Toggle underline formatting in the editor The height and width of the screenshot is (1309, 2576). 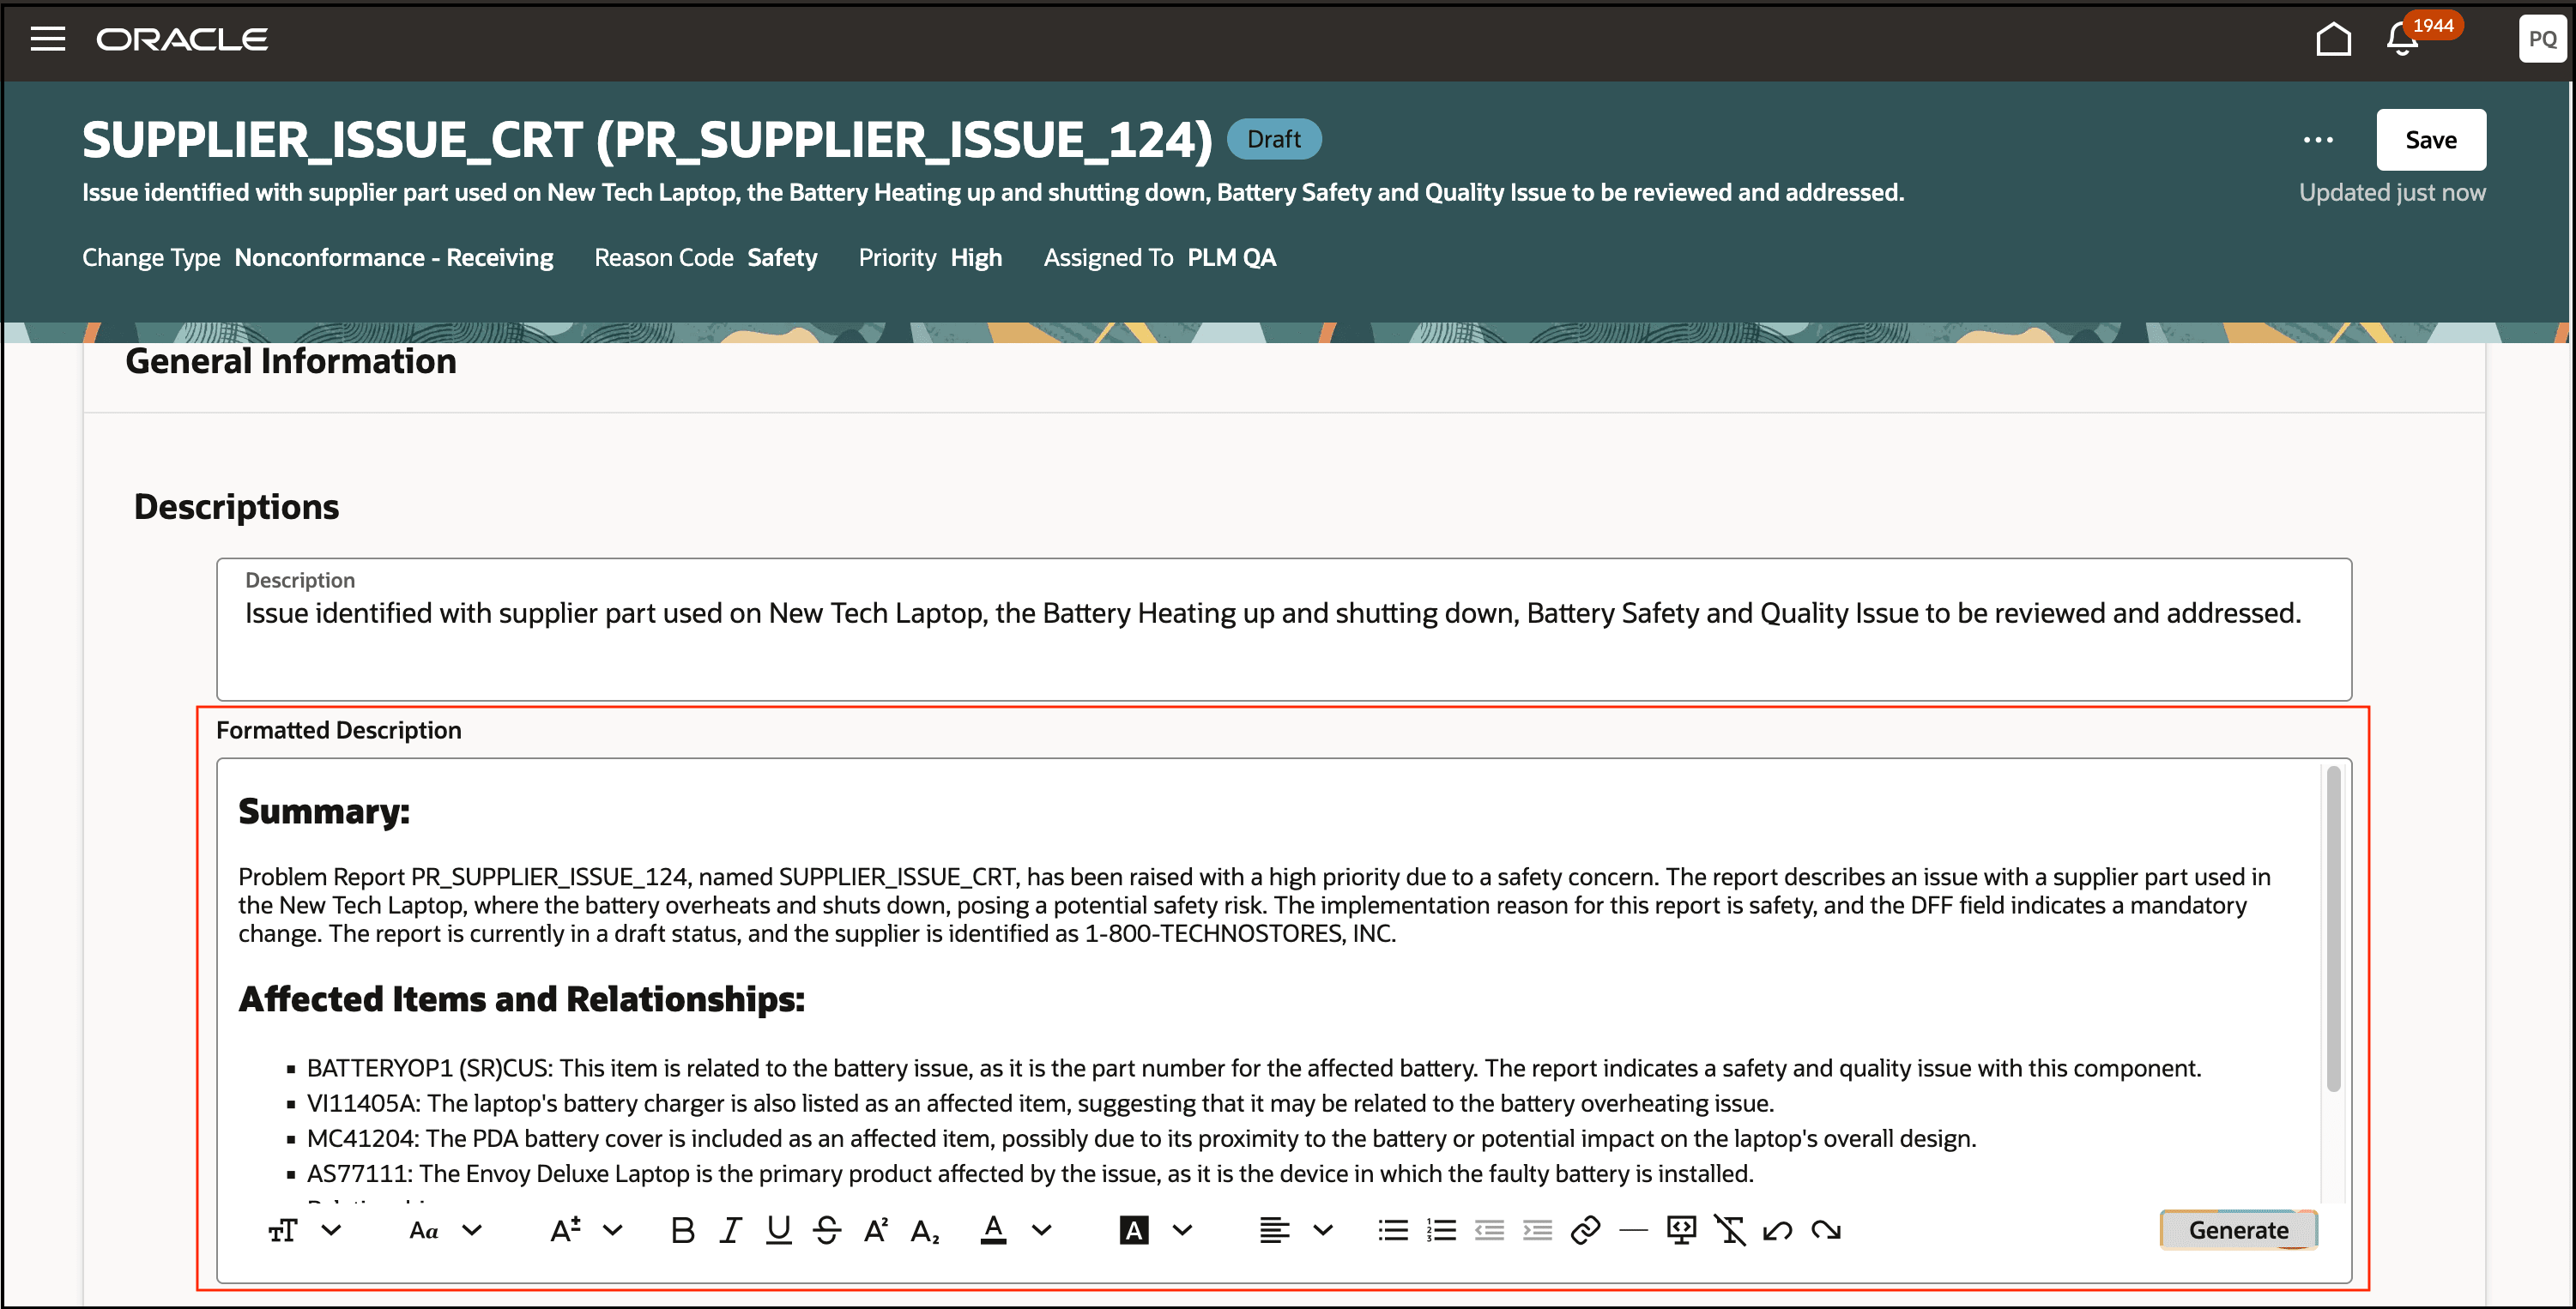778,1230
